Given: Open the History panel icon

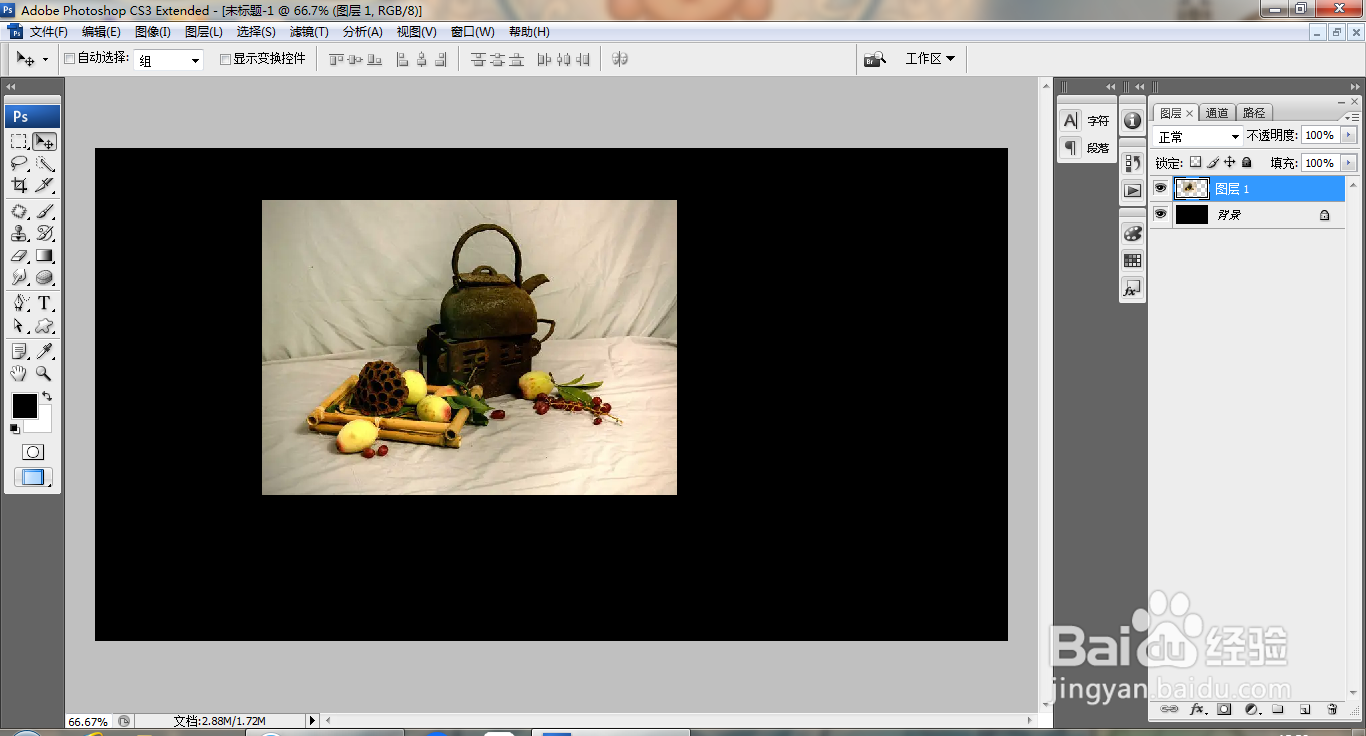Looking at the screenshot, I should pos(1132,162).
